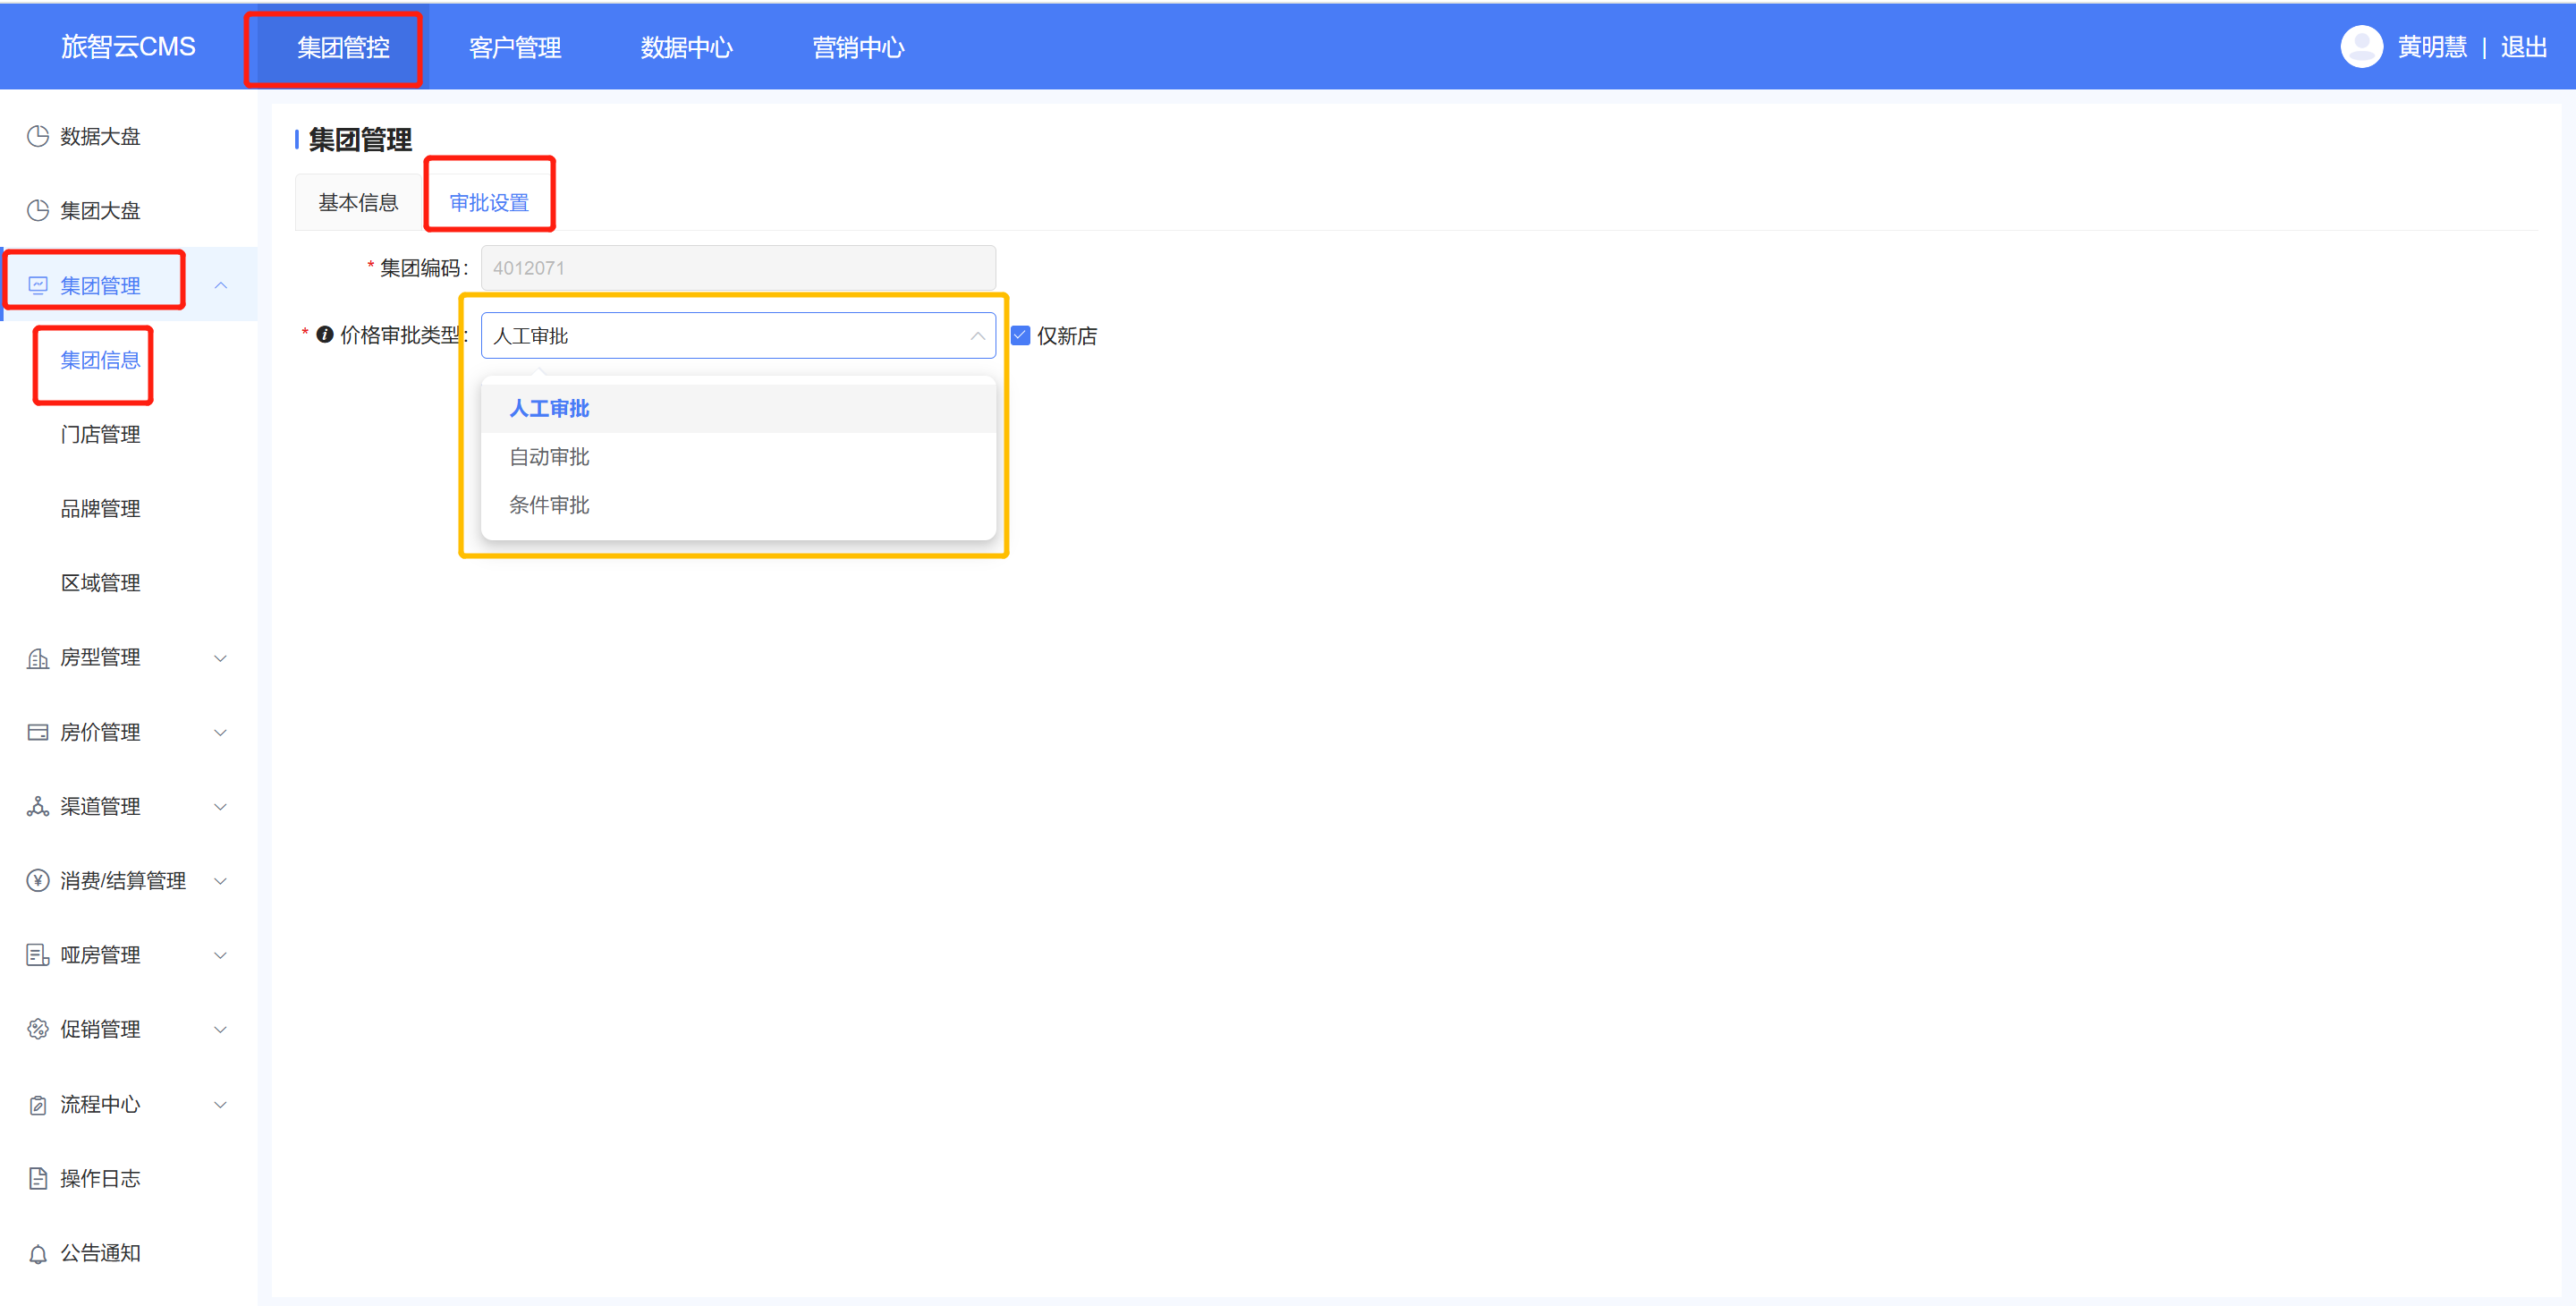Click the 哑房管理 list icon

pos(38,955)
